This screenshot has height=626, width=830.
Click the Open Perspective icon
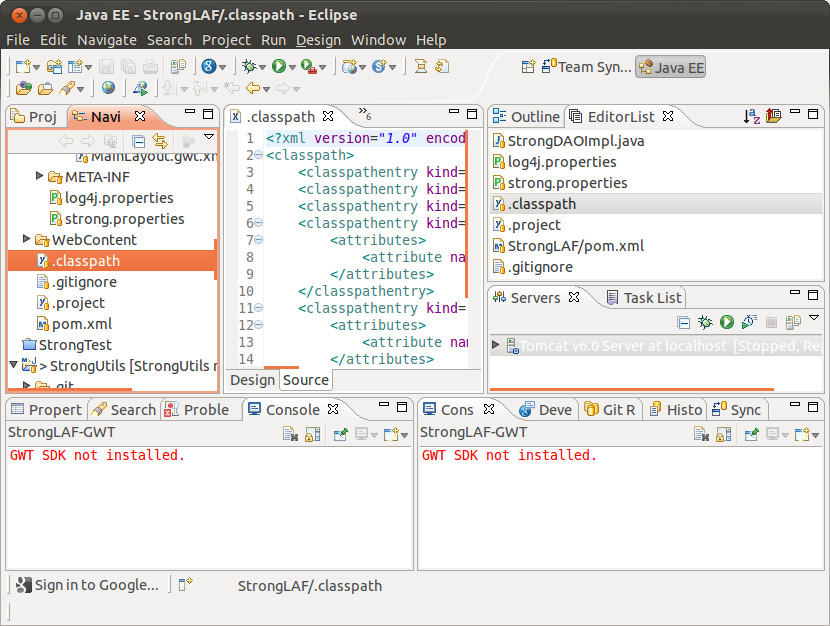(528, 67)
